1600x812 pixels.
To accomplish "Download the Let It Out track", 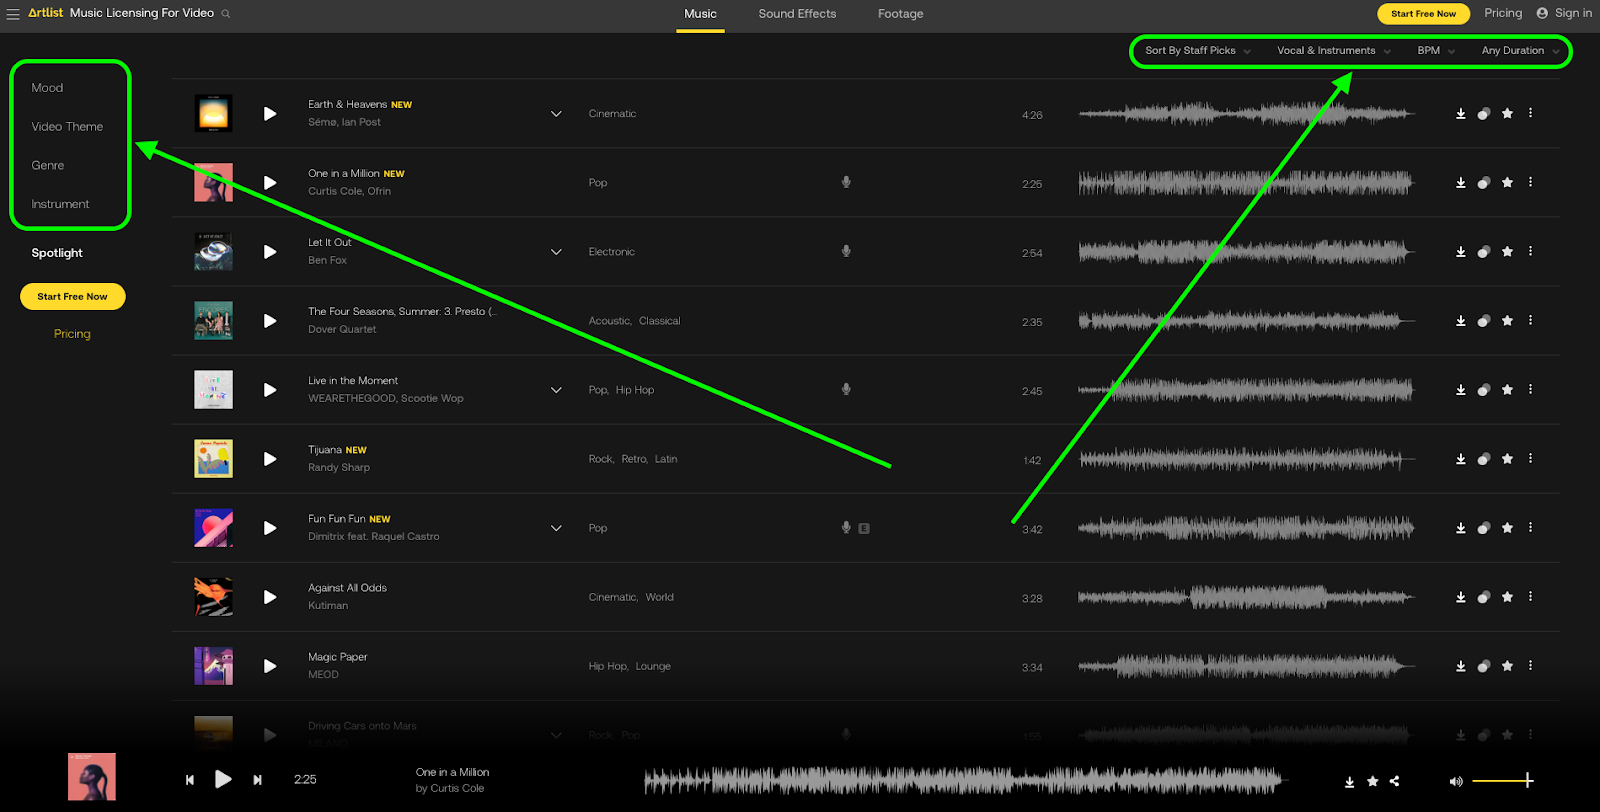I will [1461, 252].
